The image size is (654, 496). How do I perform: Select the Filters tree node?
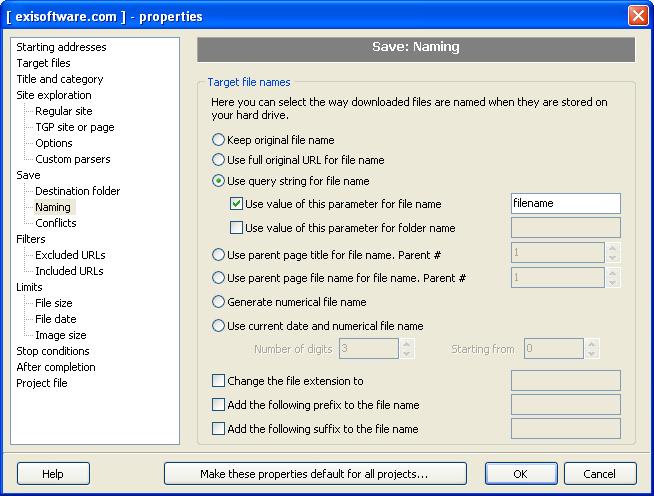click(x=30, y=239)
